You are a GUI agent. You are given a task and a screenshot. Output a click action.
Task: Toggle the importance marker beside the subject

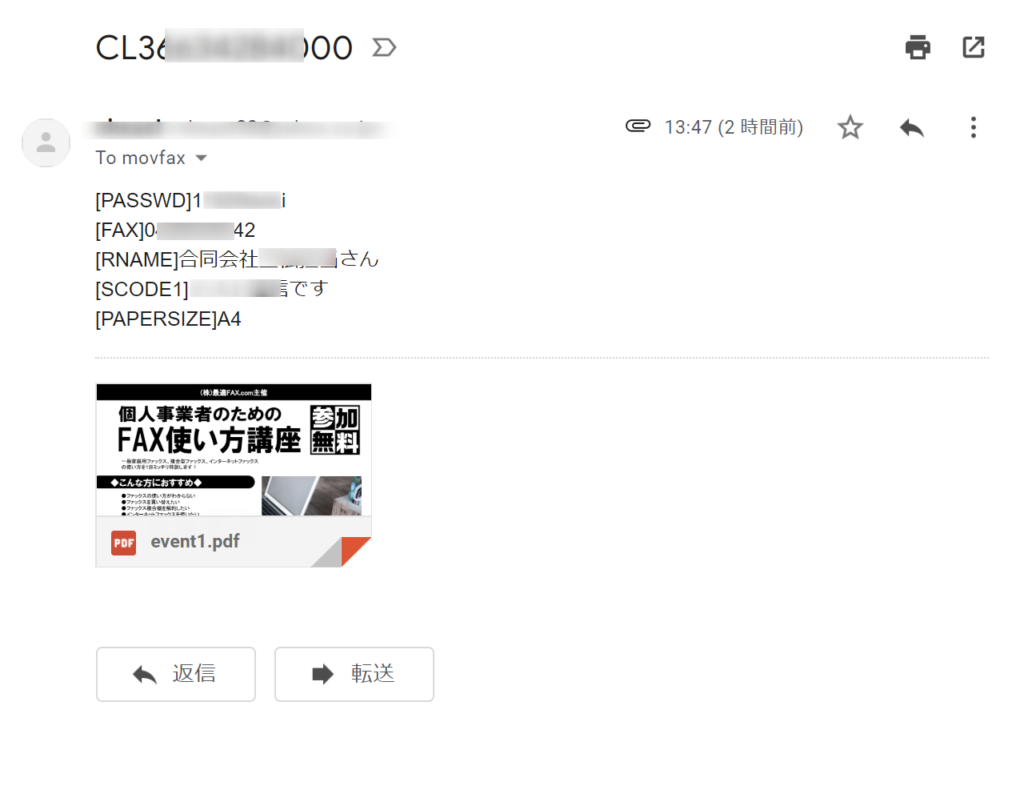point(384,48)
